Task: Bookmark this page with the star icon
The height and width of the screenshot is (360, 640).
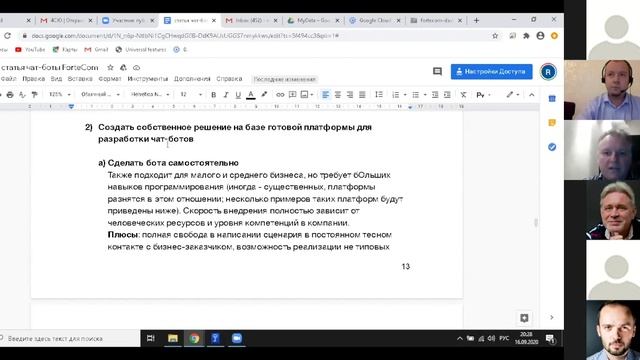Action: point(495,36)
